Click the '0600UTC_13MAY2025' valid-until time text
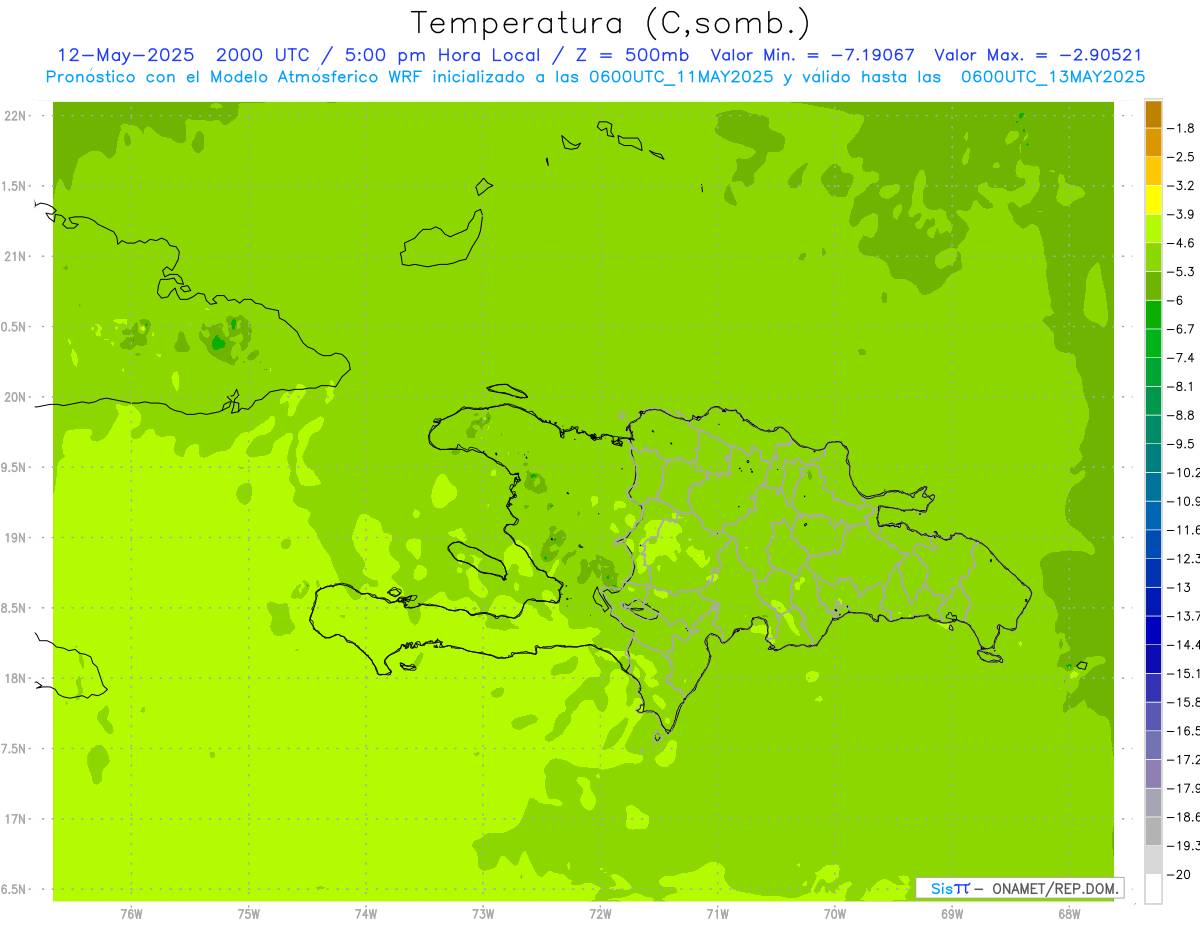Viewport: 1200px width, 927px height. pos(1052,76)
